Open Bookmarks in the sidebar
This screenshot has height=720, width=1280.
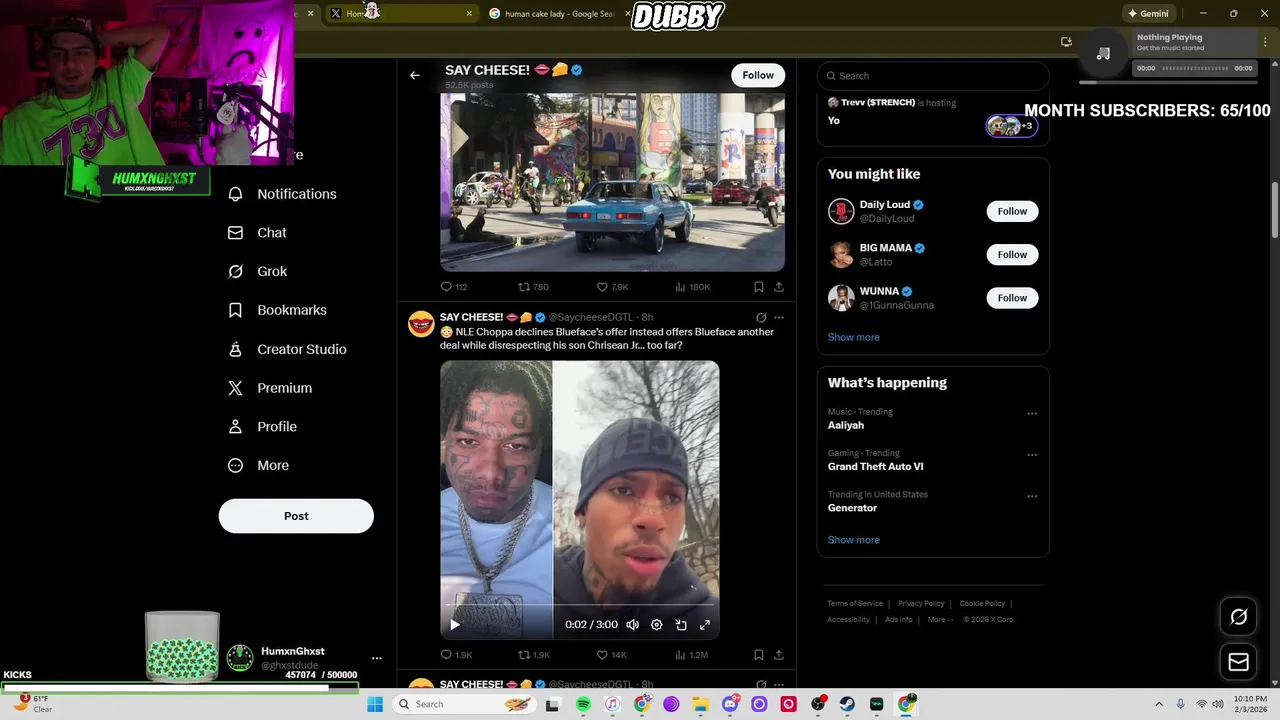[x=277, y=310]
